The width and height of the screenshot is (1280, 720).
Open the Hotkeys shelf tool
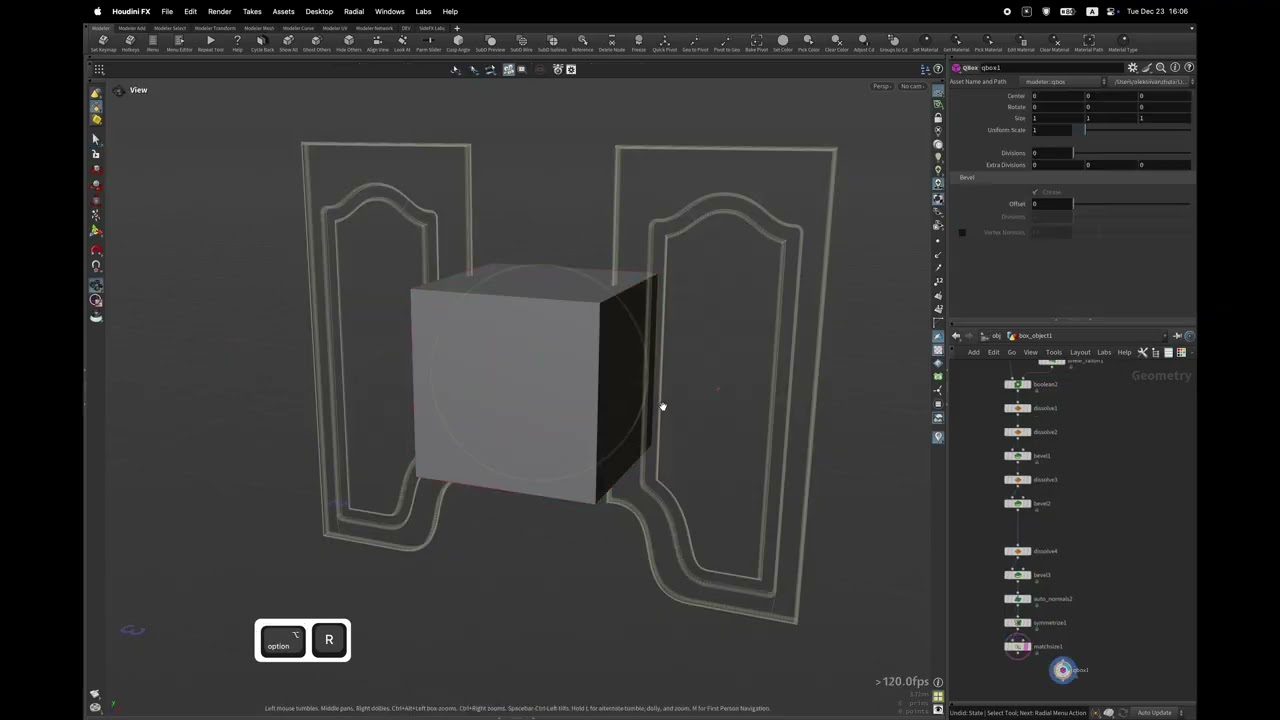[x=130, y=43]
